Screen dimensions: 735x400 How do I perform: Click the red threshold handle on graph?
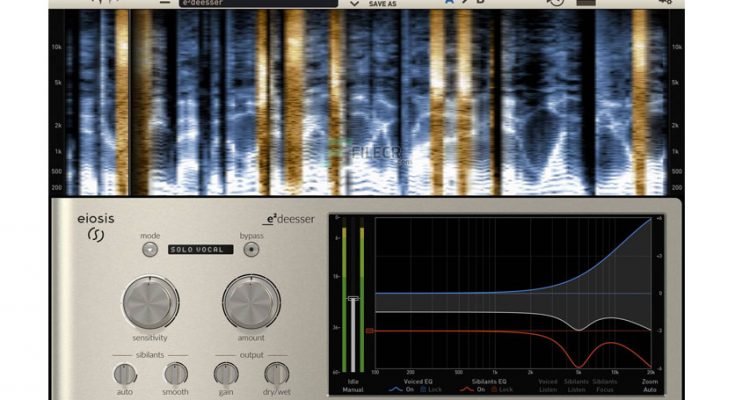point(369,330)
